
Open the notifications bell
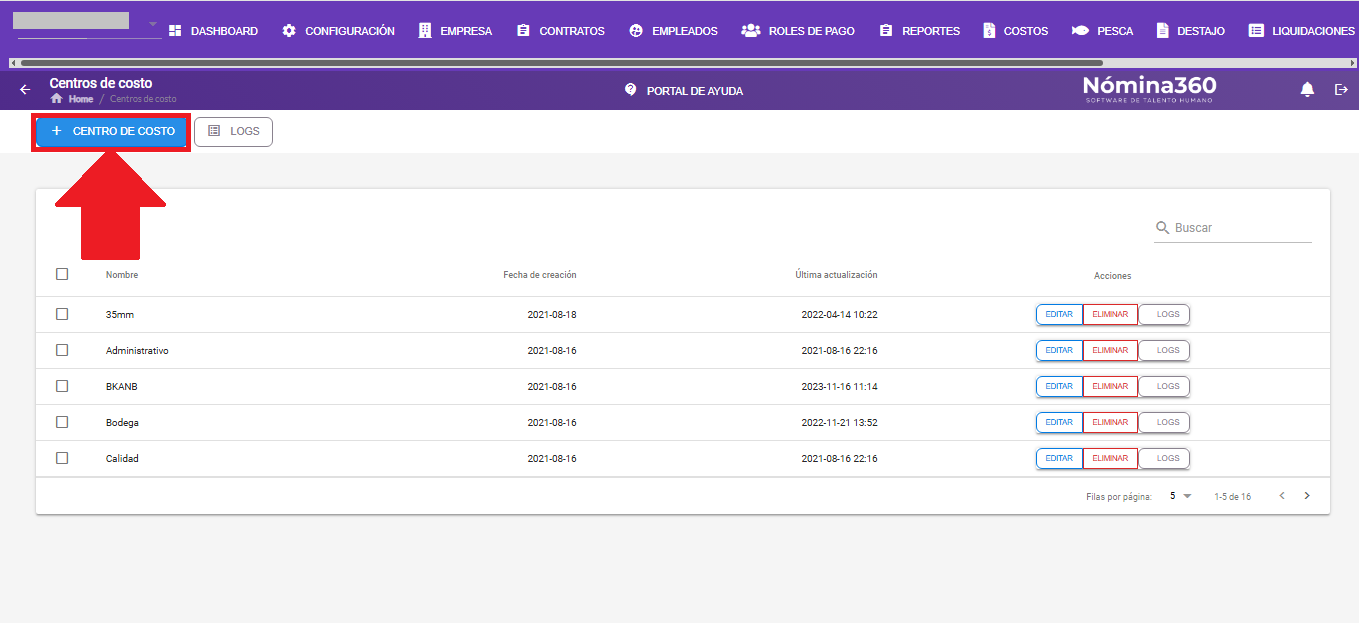[1307, 90]
